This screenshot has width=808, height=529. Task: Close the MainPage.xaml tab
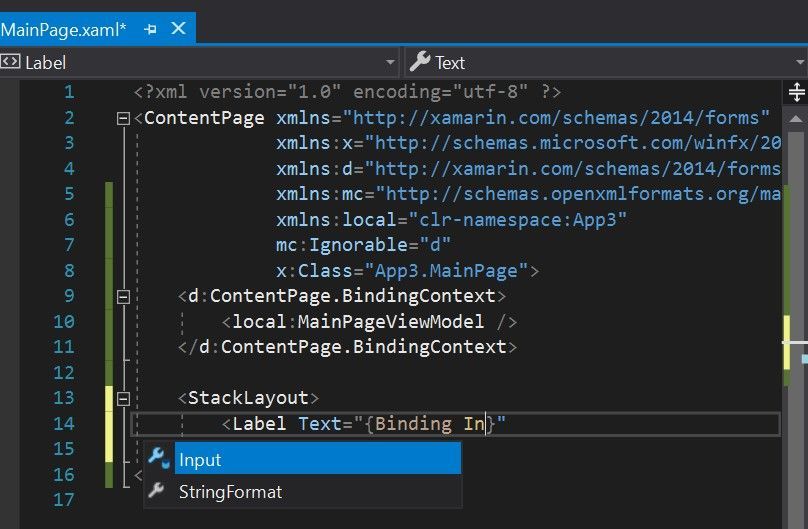click(179, 28)
